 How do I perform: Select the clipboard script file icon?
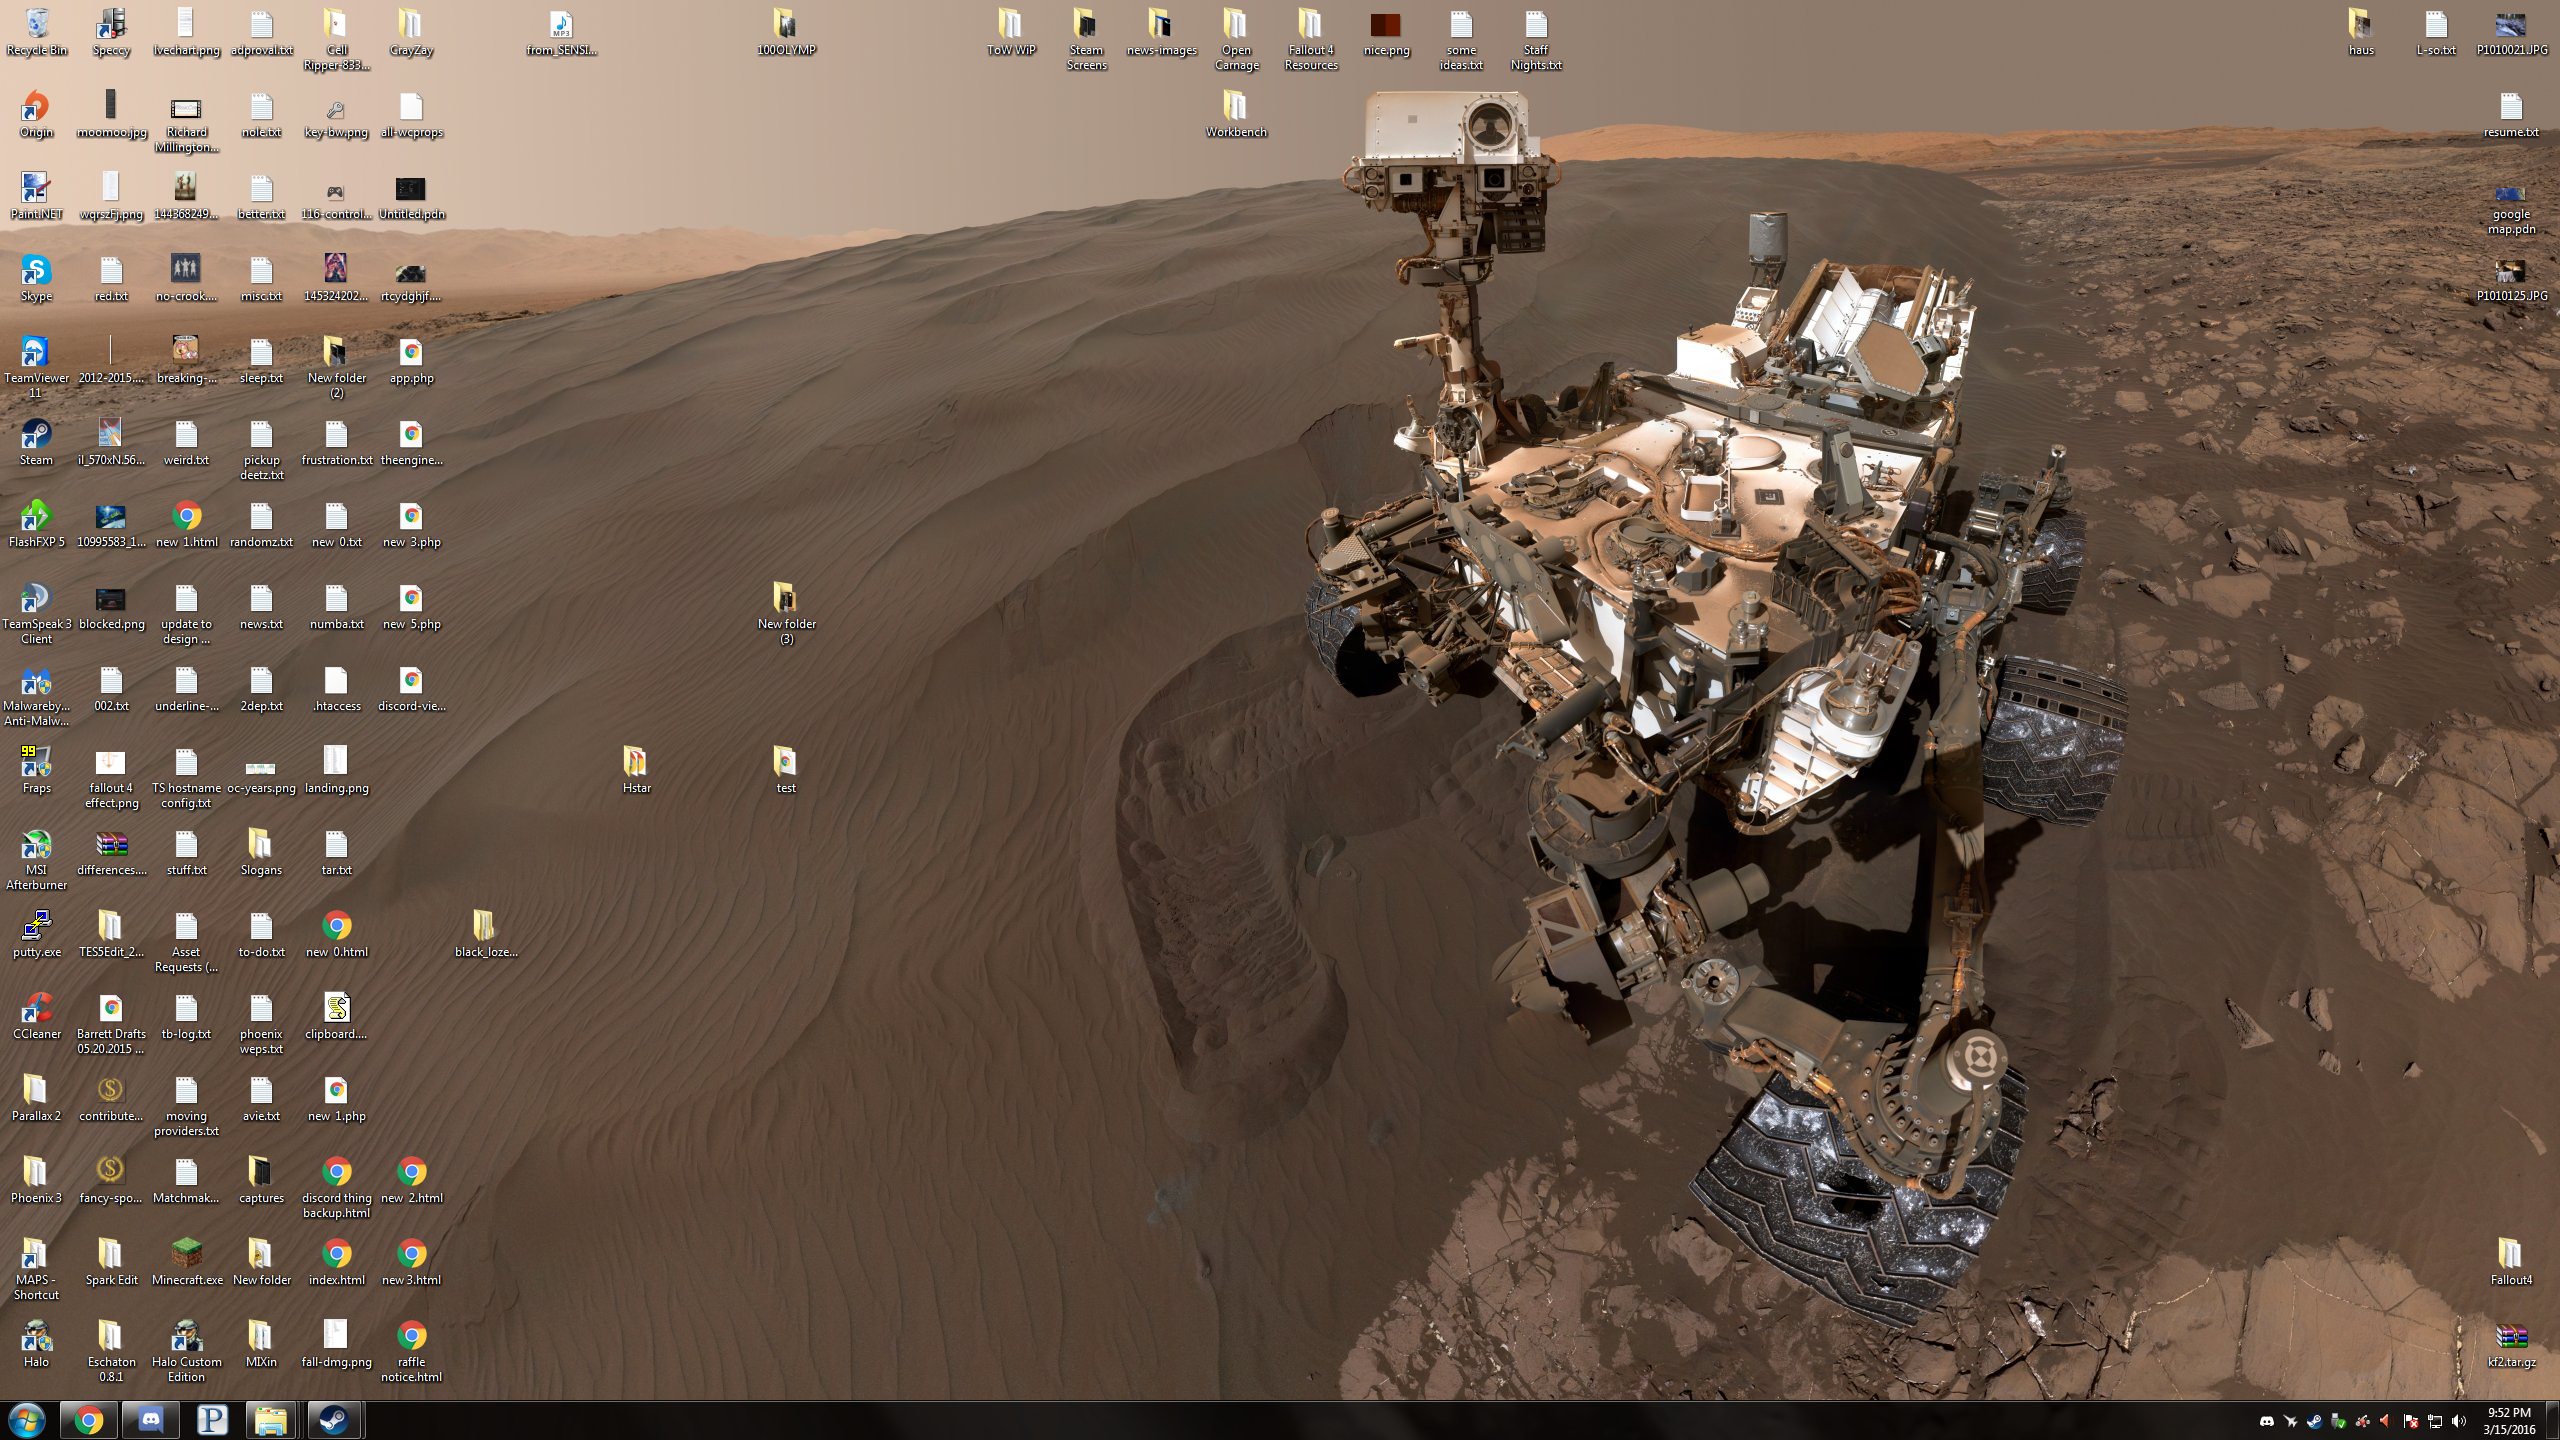tap(336, 1016)
